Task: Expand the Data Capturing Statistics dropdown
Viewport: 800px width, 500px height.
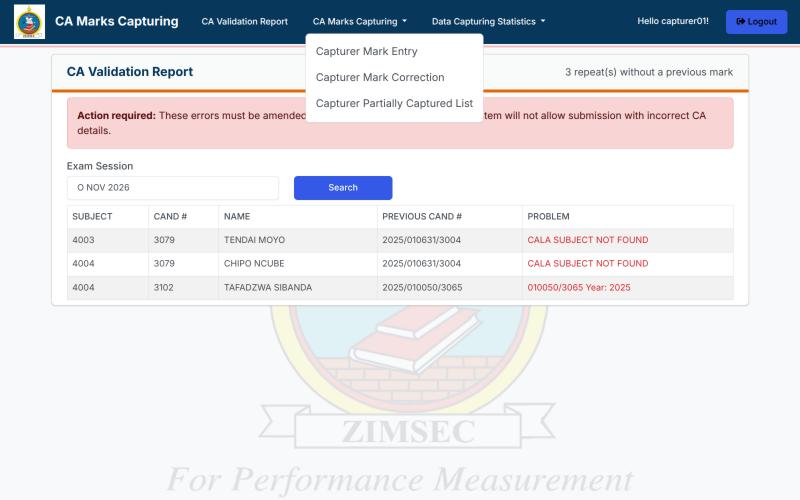Action: tap(488, 21)
